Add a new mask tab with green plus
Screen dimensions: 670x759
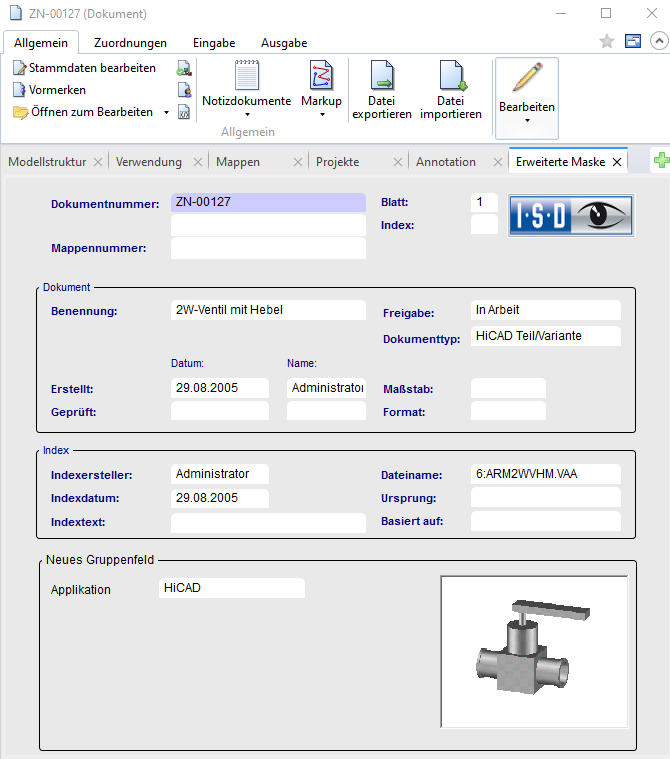(x=660, y=161)
